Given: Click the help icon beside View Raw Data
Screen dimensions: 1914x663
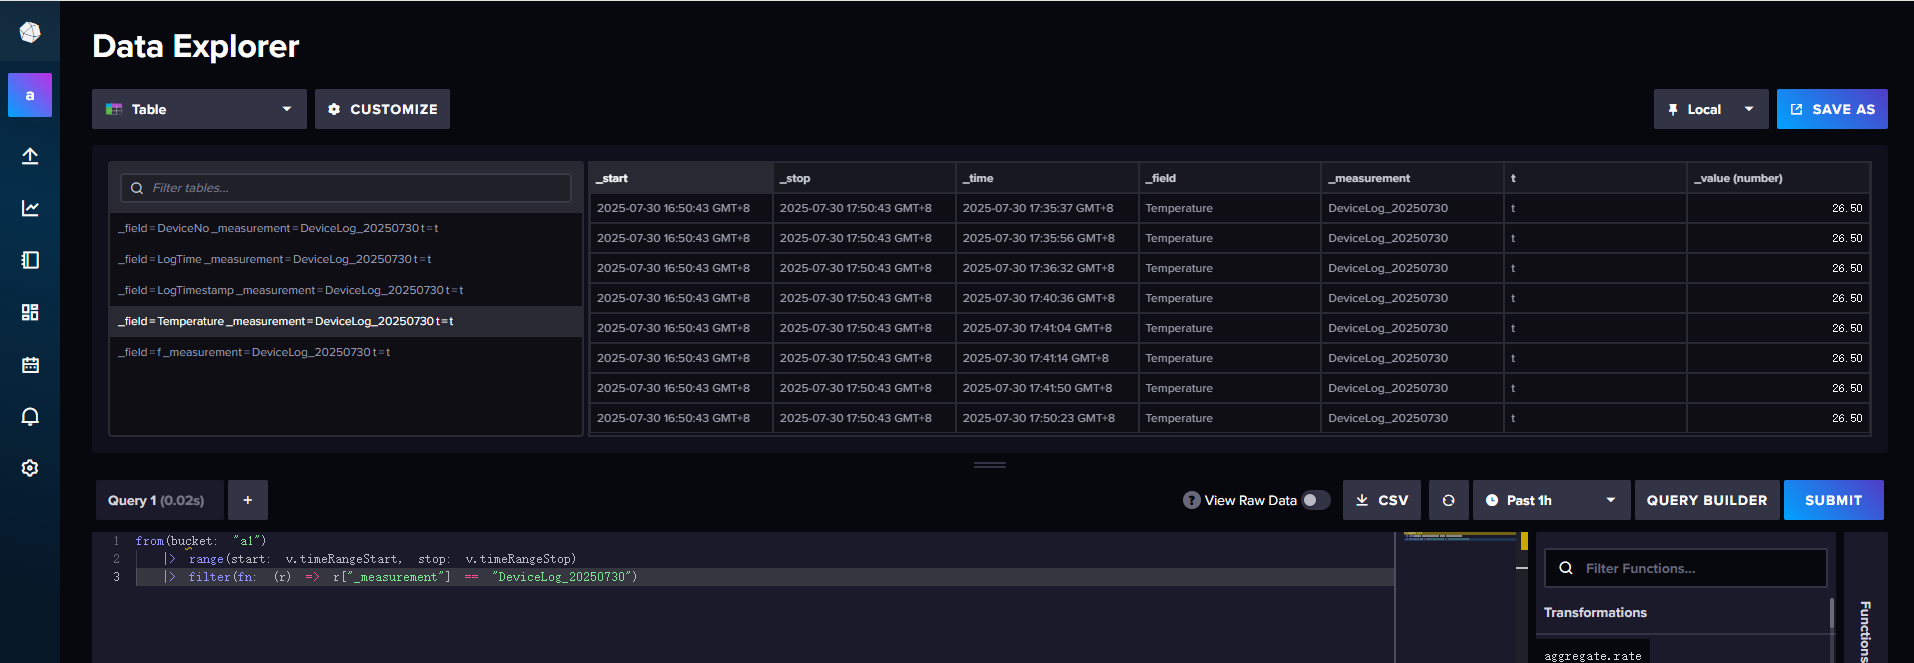Looking at the screenshot, I should point(1191,500).
